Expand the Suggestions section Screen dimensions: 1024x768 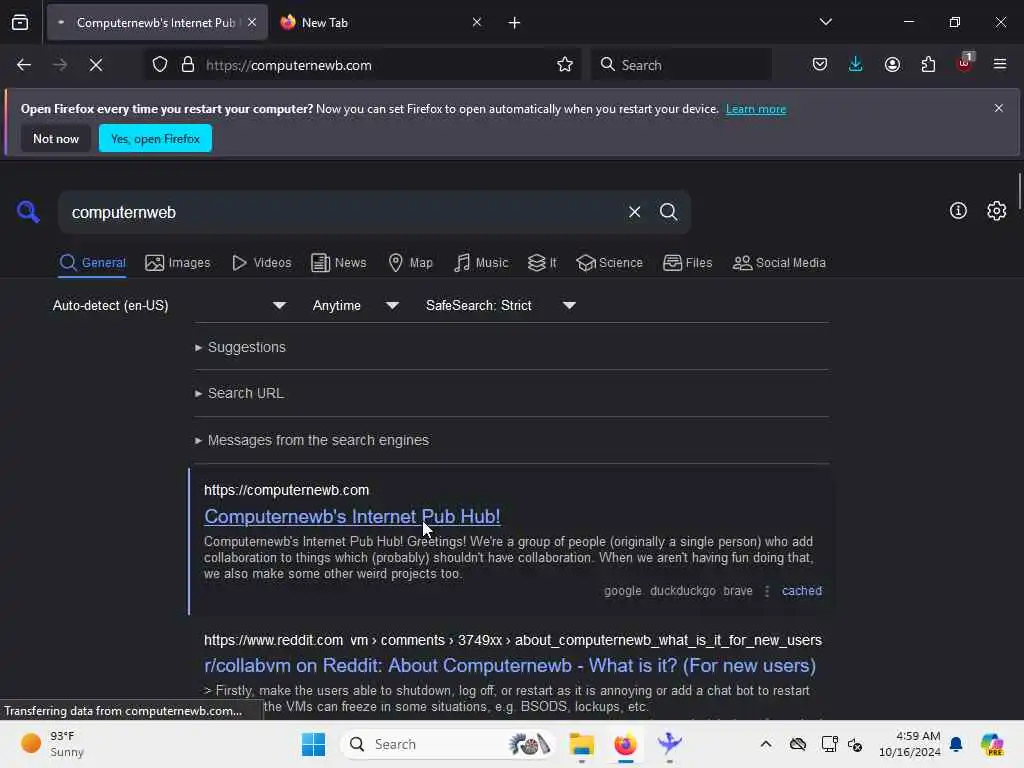pyautogui.click(x=240, y=347)
